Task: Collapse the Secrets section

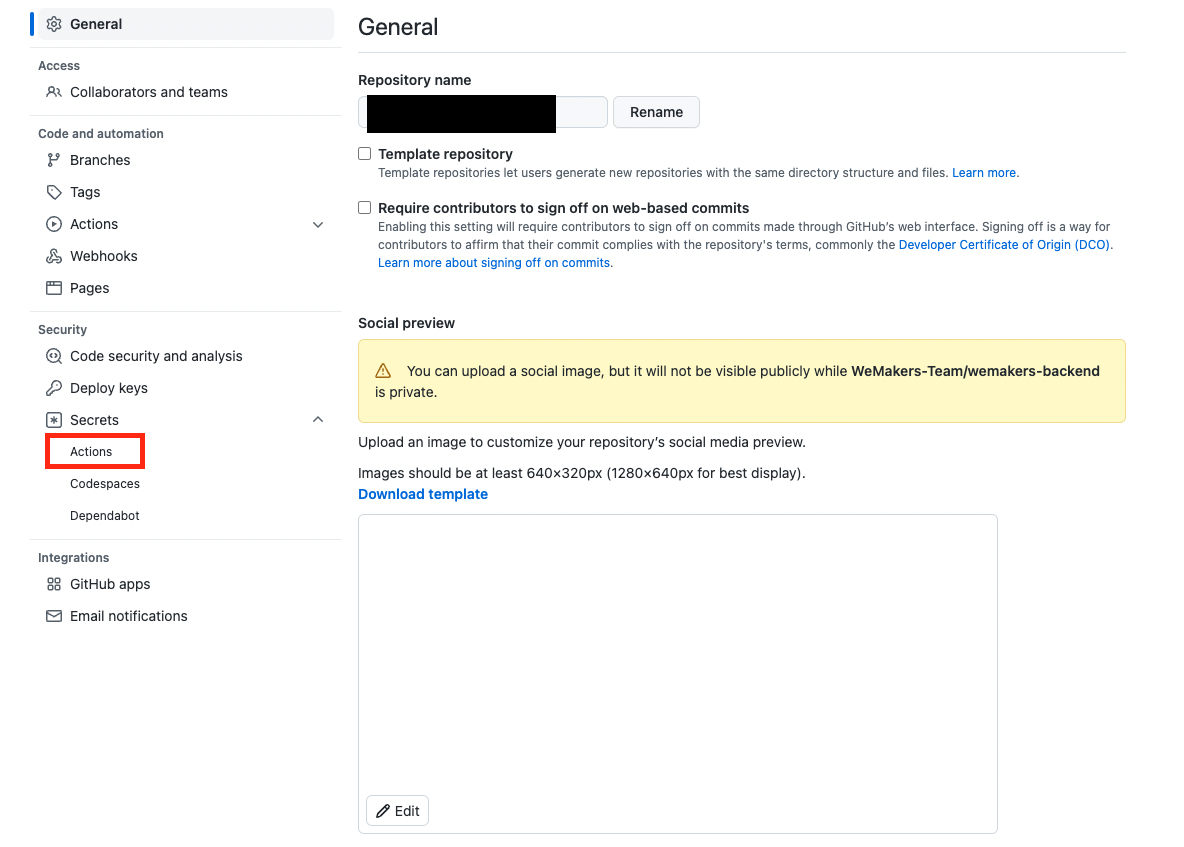Action: (x=317, y=419)
